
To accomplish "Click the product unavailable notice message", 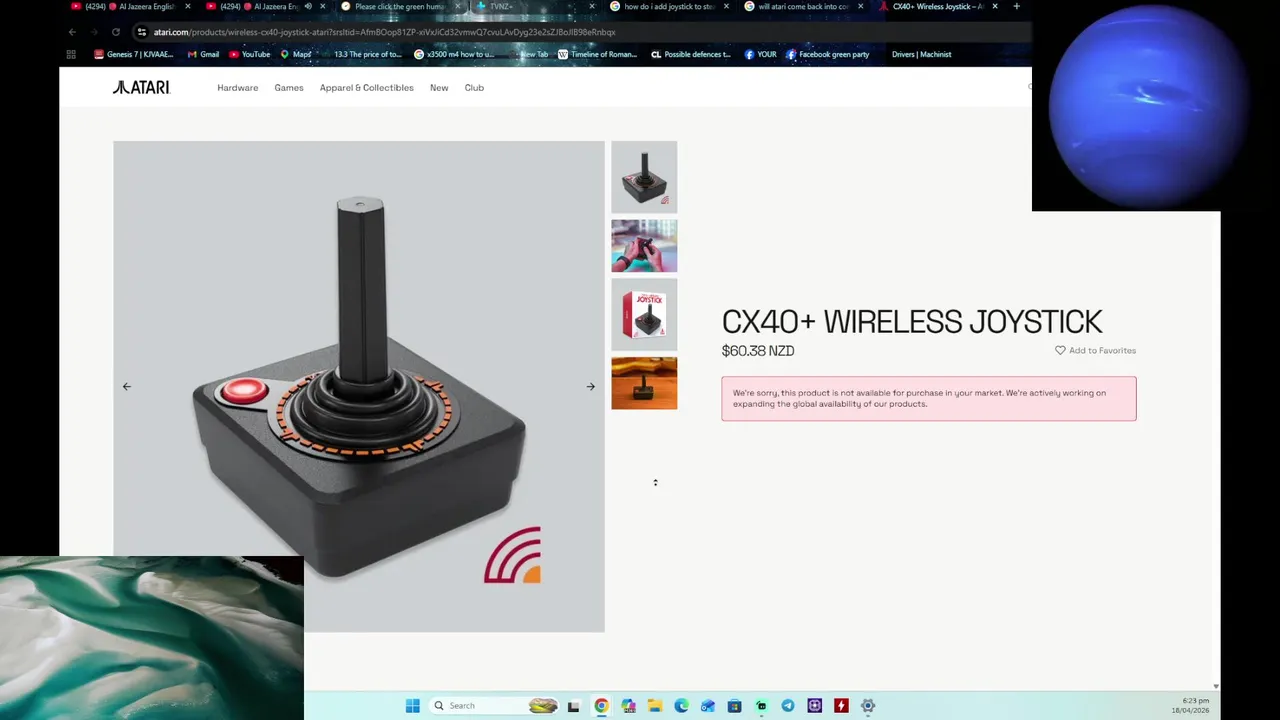I will (x=929, y=398).
